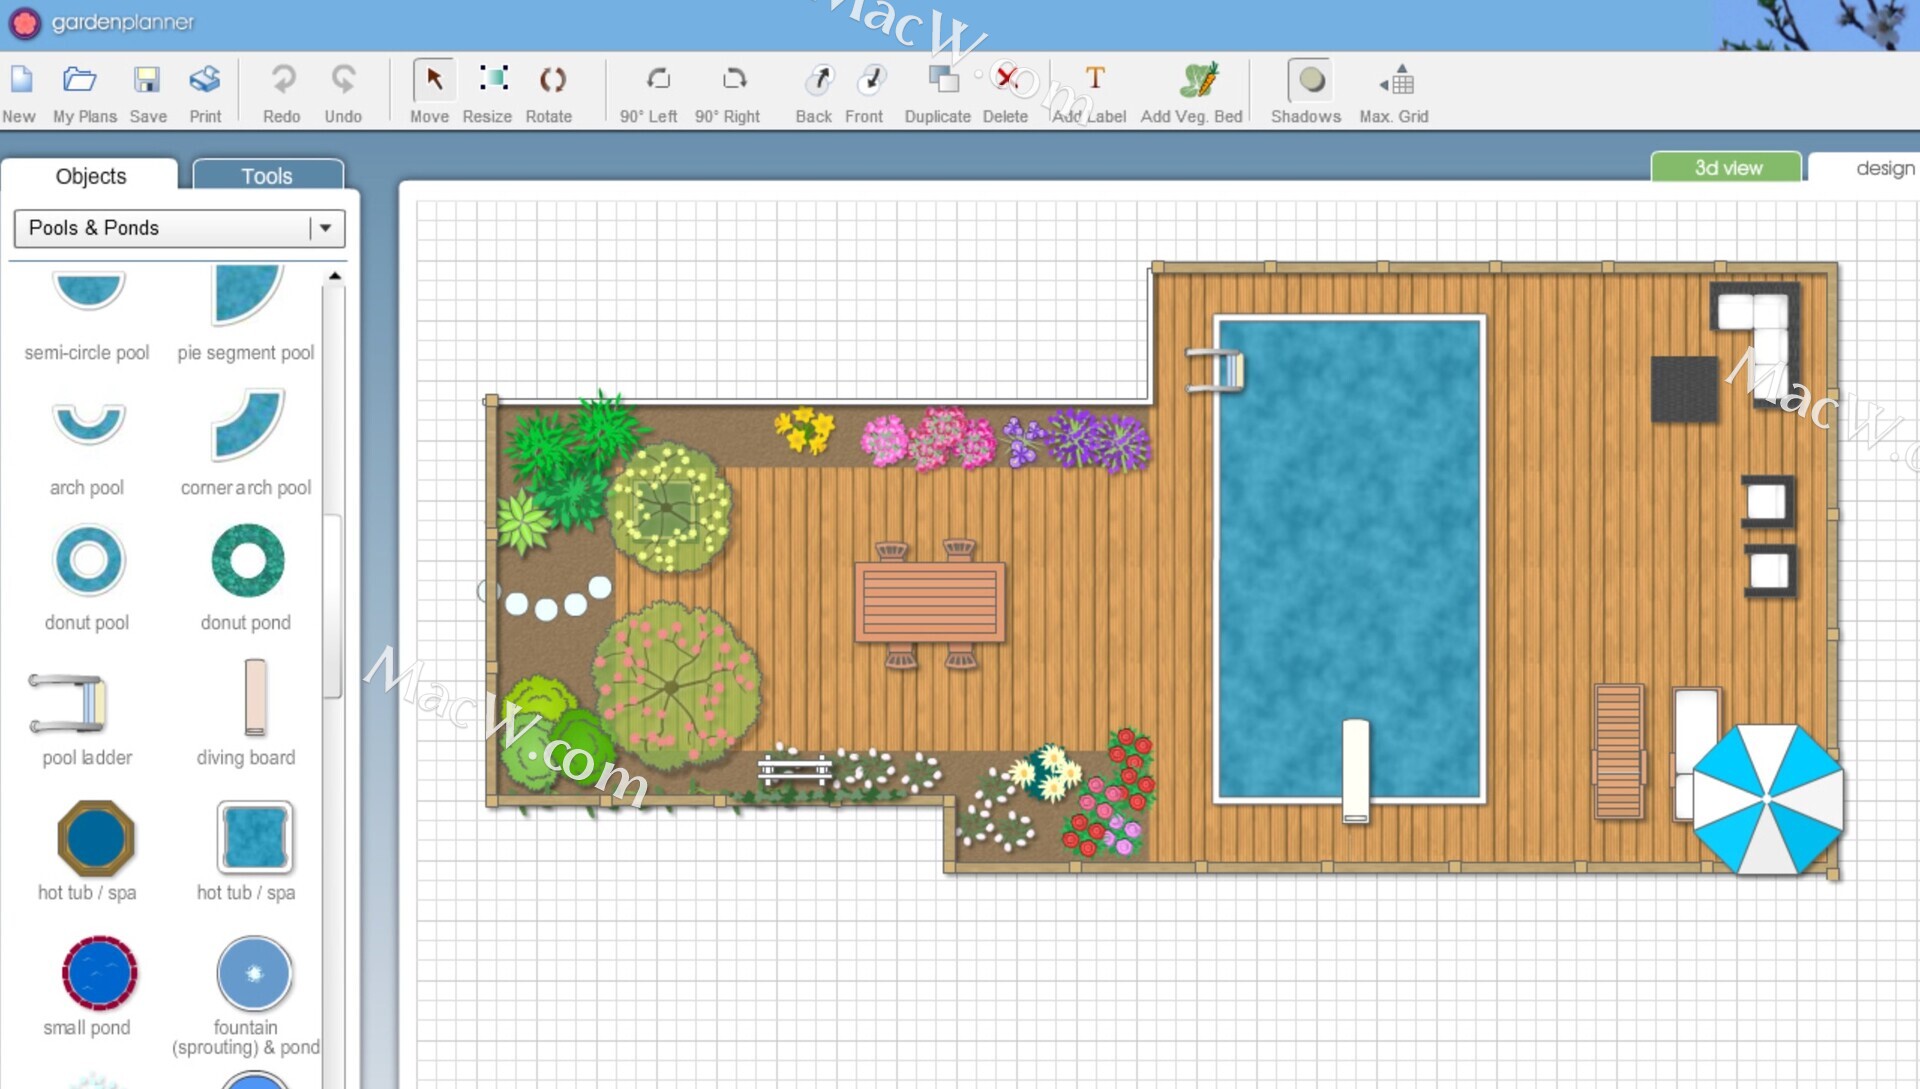The image size is (1920, 1089).
Task: Open My Plans
Action: (80, 80)
